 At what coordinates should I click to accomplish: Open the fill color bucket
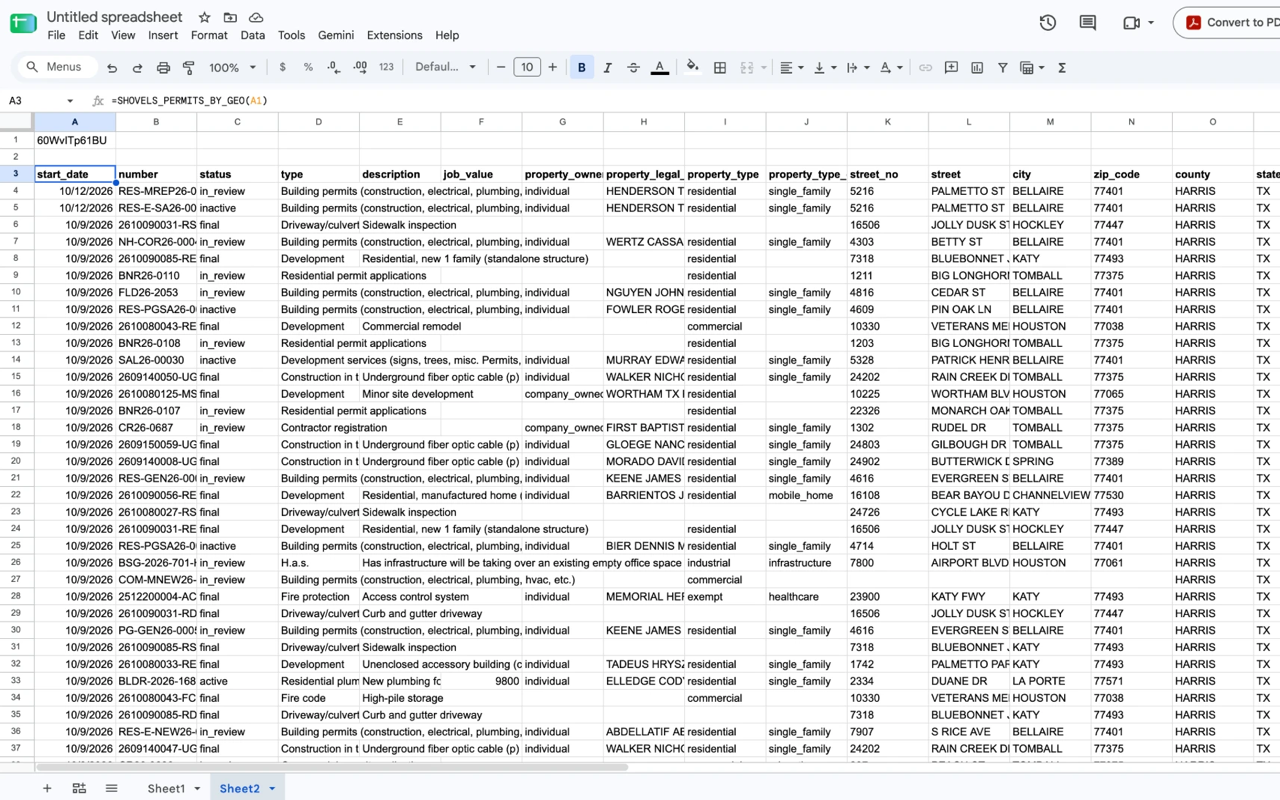692,68
